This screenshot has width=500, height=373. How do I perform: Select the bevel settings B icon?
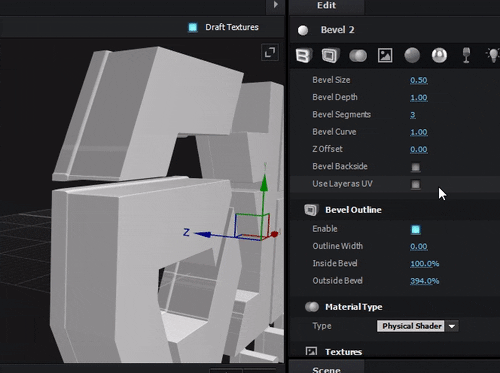pos(304,55)
